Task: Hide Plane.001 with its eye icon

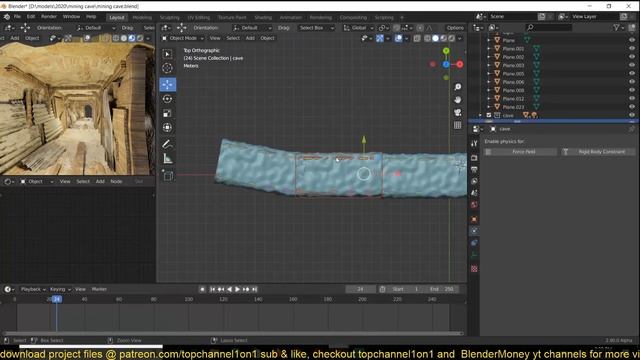Action: [632, 49]
